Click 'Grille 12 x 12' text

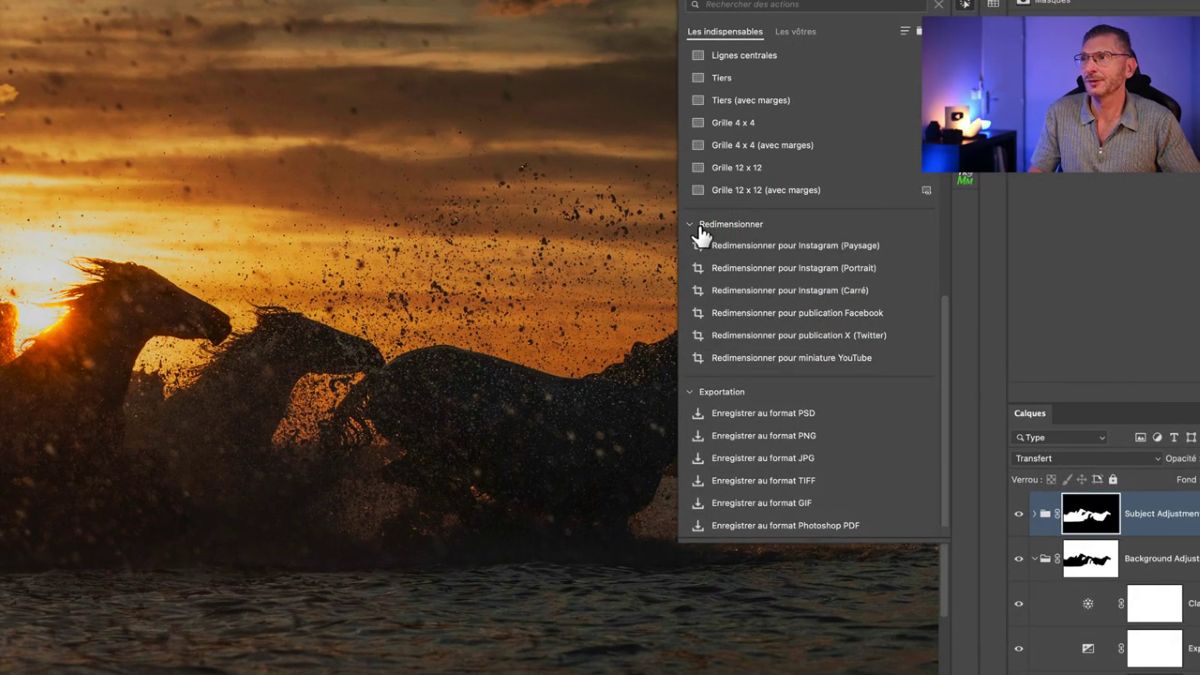736,168
